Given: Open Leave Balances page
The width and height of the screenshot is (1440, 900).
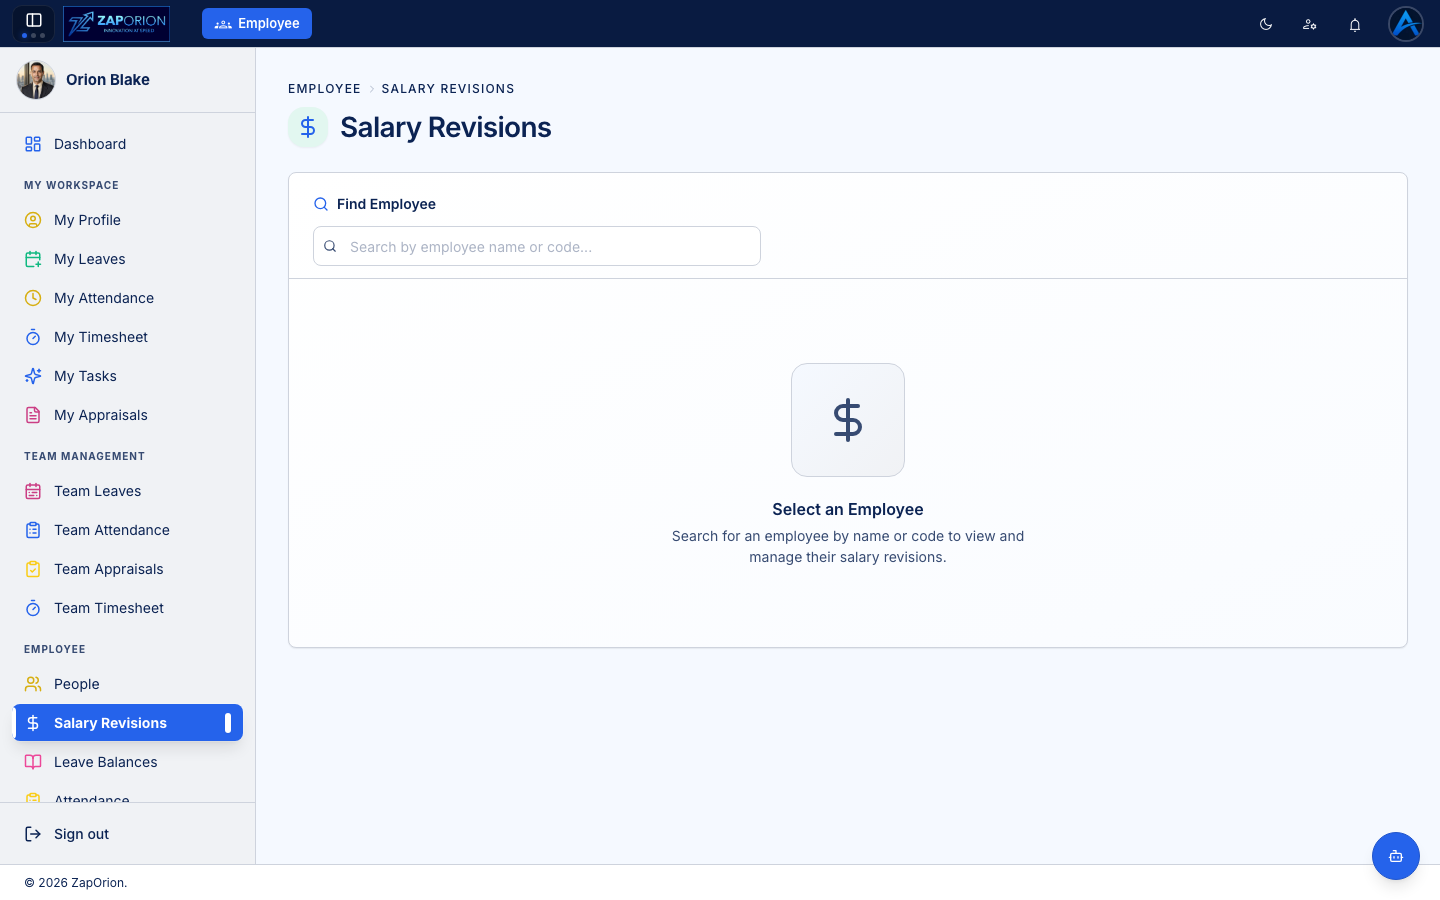Looking at the screenshot, I should pos(128,762).
